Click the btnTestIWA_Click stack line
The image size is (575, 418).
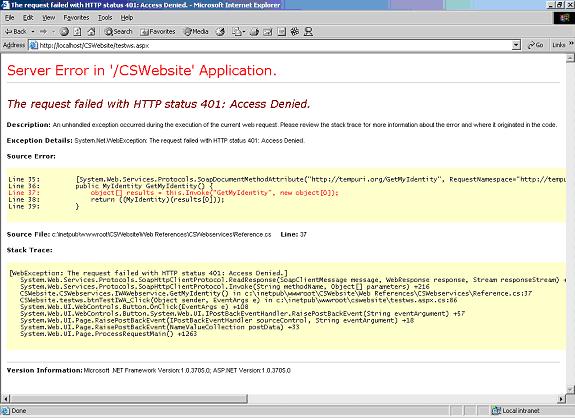tap(238, 300)
